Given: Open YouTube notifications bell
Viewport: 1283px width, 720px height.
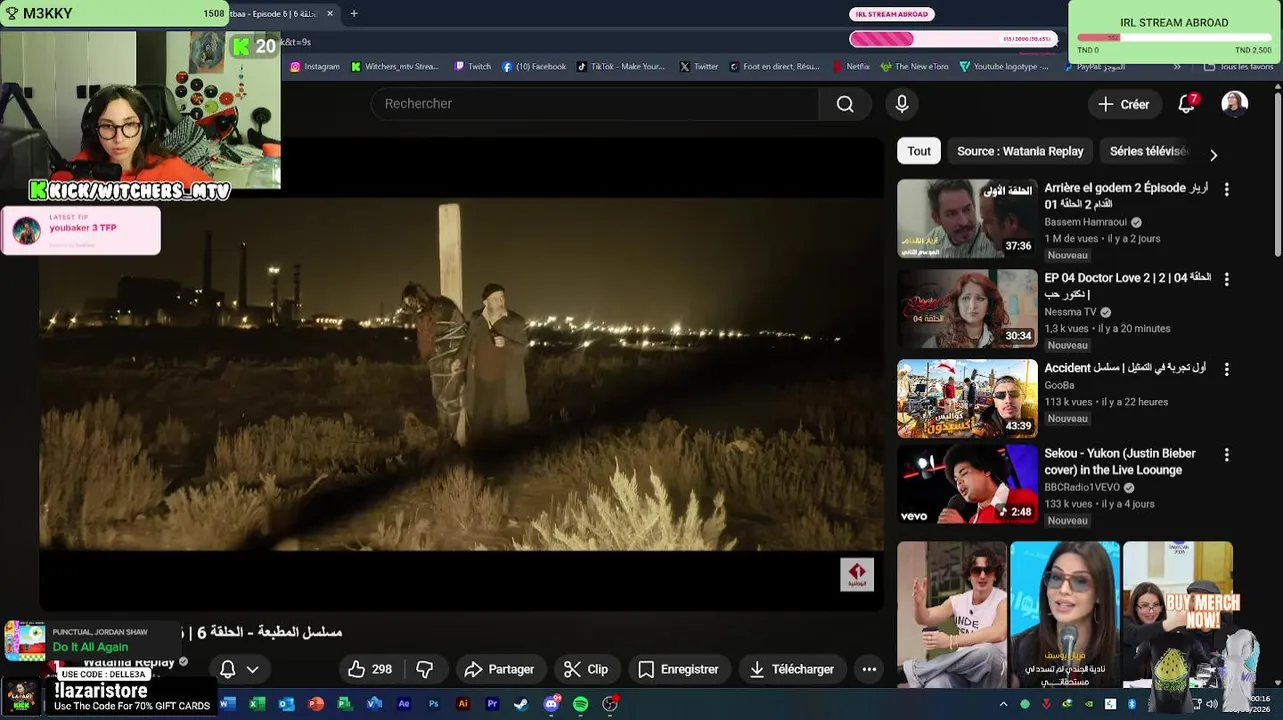Looking at the screenshot, I should [x=1187, y=104].
